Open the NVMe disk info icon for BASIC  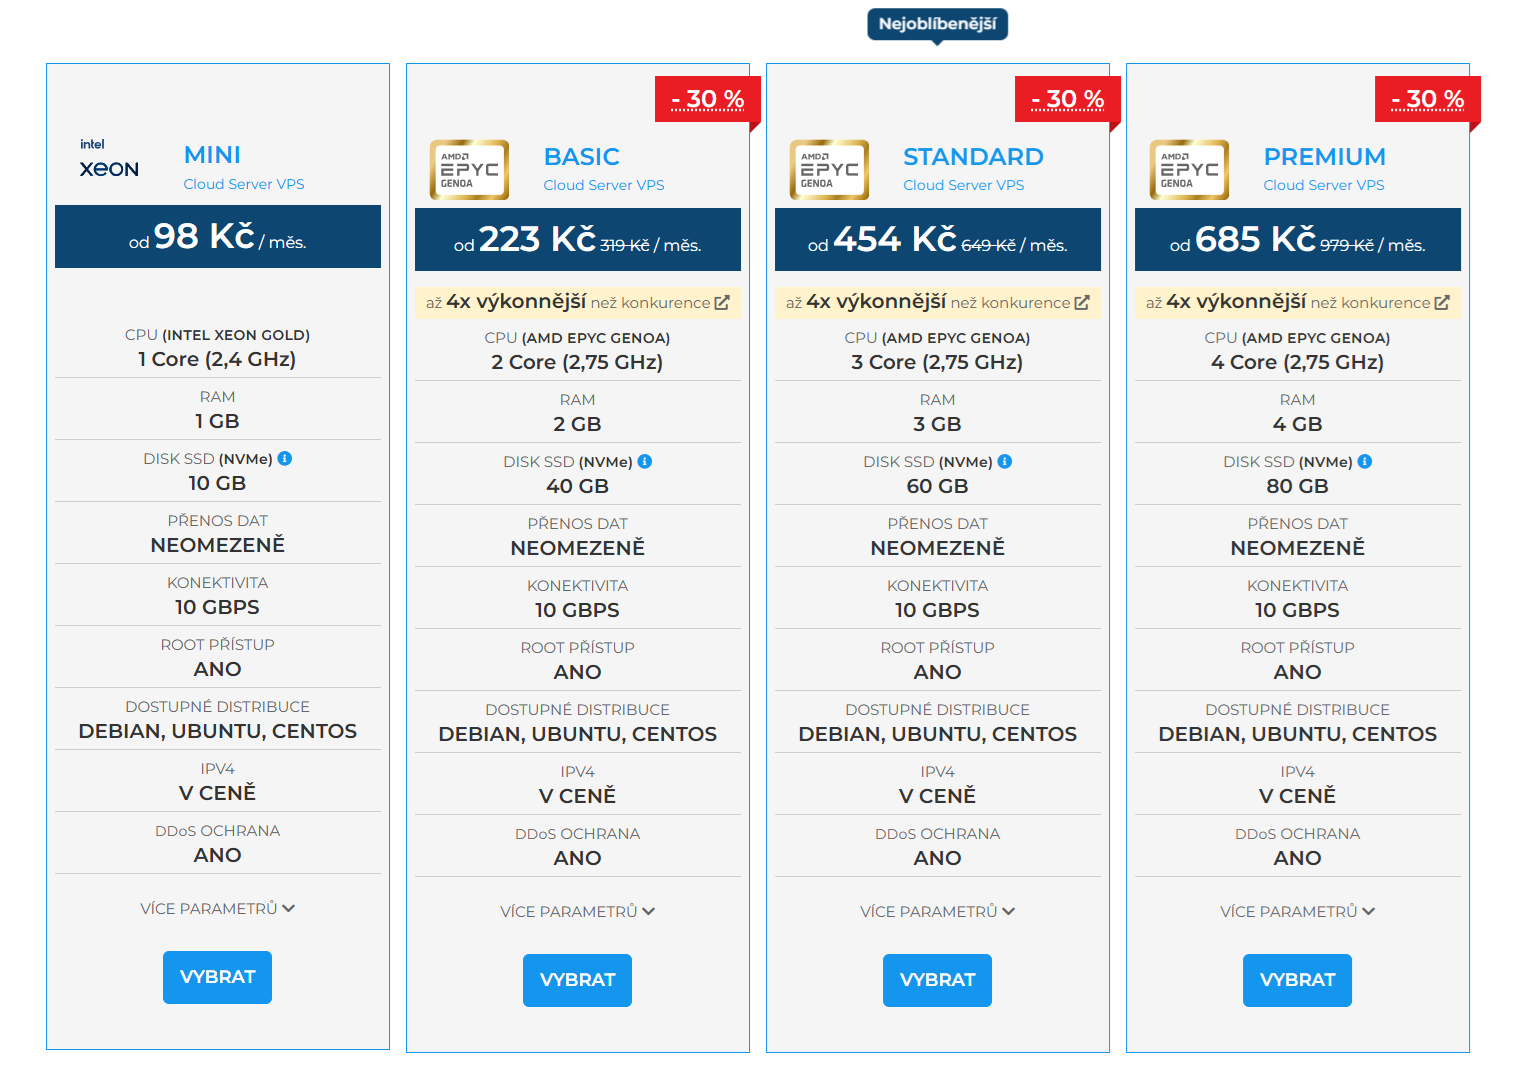(645, 461)
